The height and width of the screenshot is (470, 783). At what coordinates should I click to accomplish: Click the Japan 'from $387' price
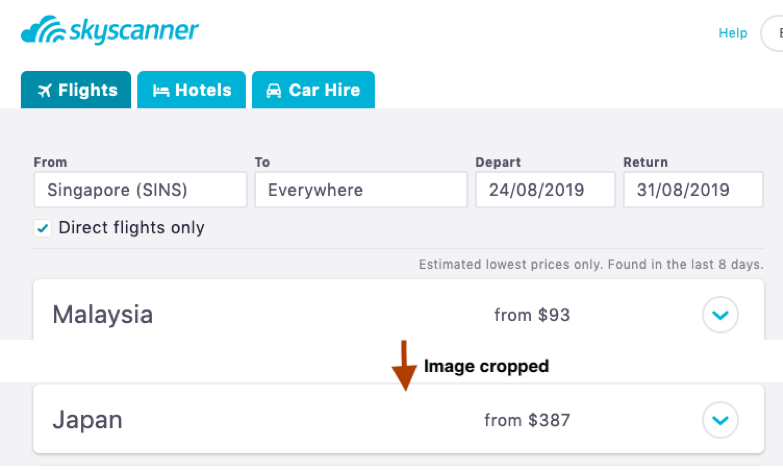(x=527, y=420)
